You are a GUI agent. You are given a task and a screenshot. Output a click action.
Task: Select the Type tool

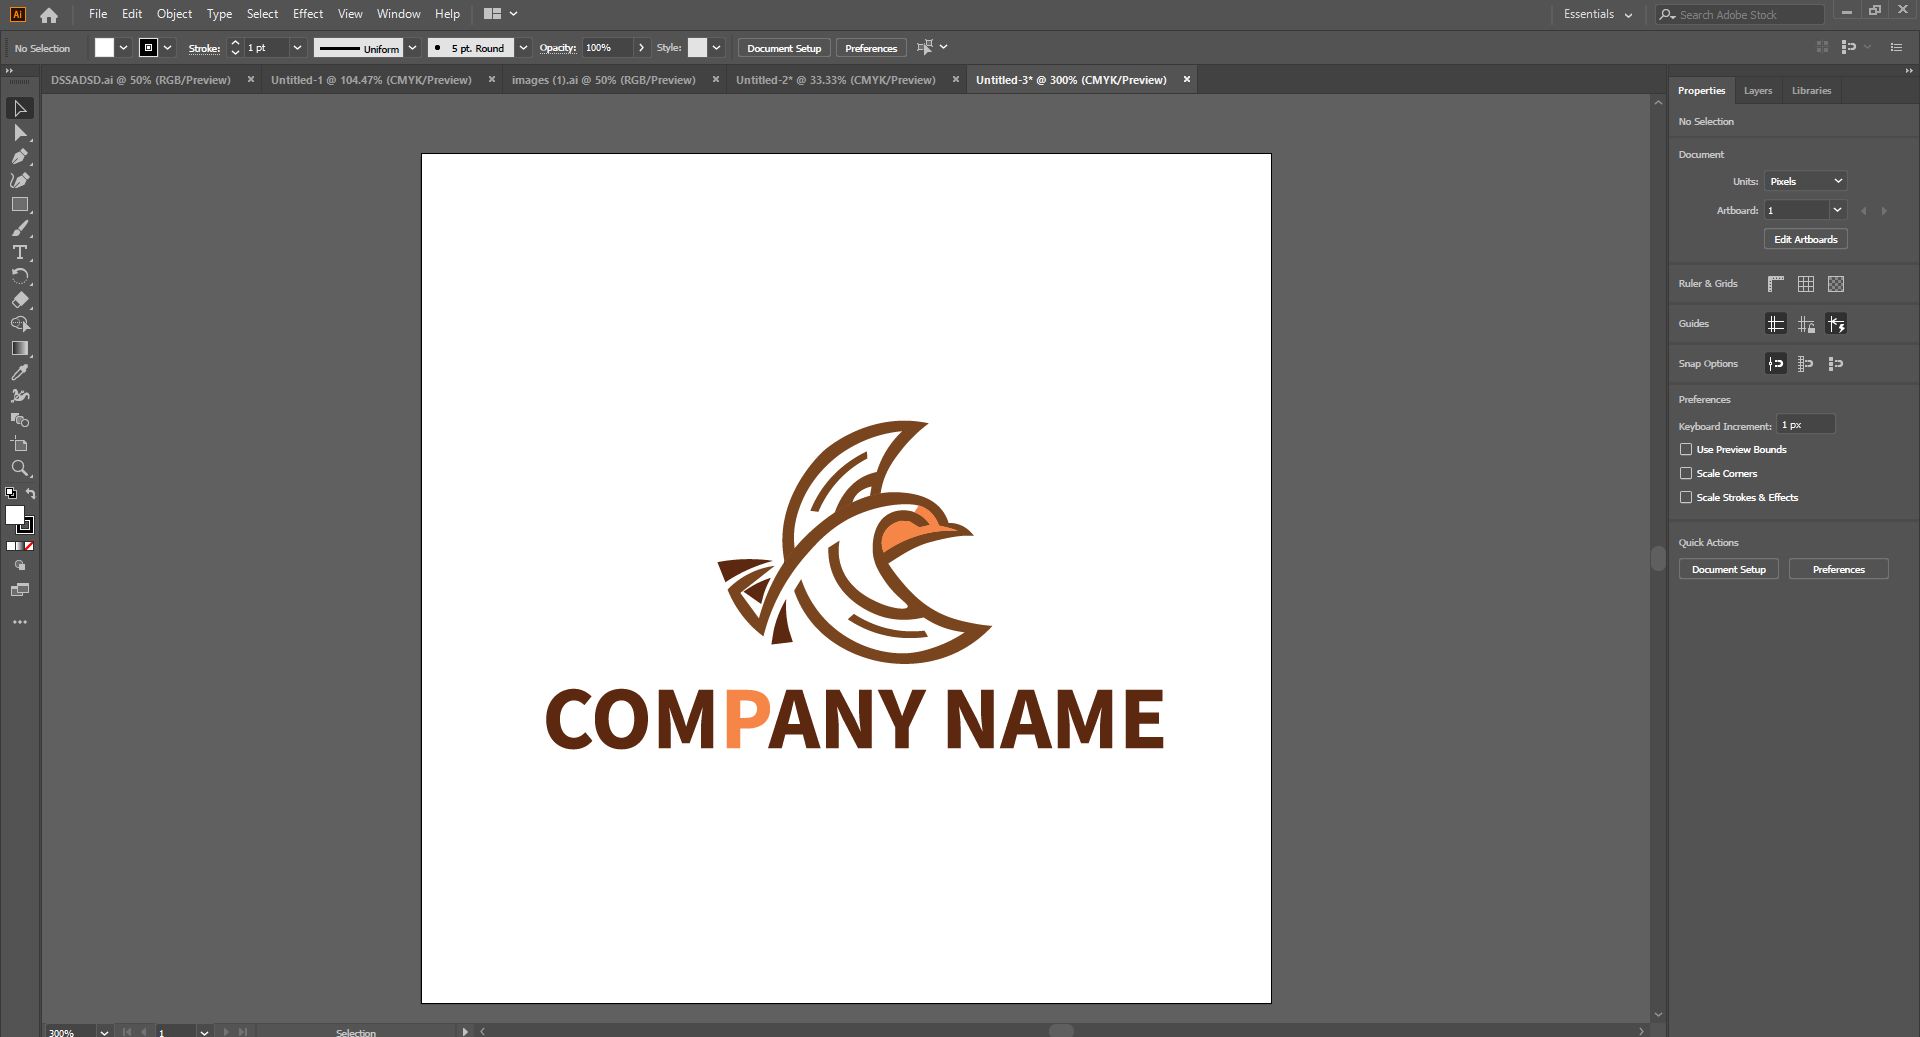20,253
